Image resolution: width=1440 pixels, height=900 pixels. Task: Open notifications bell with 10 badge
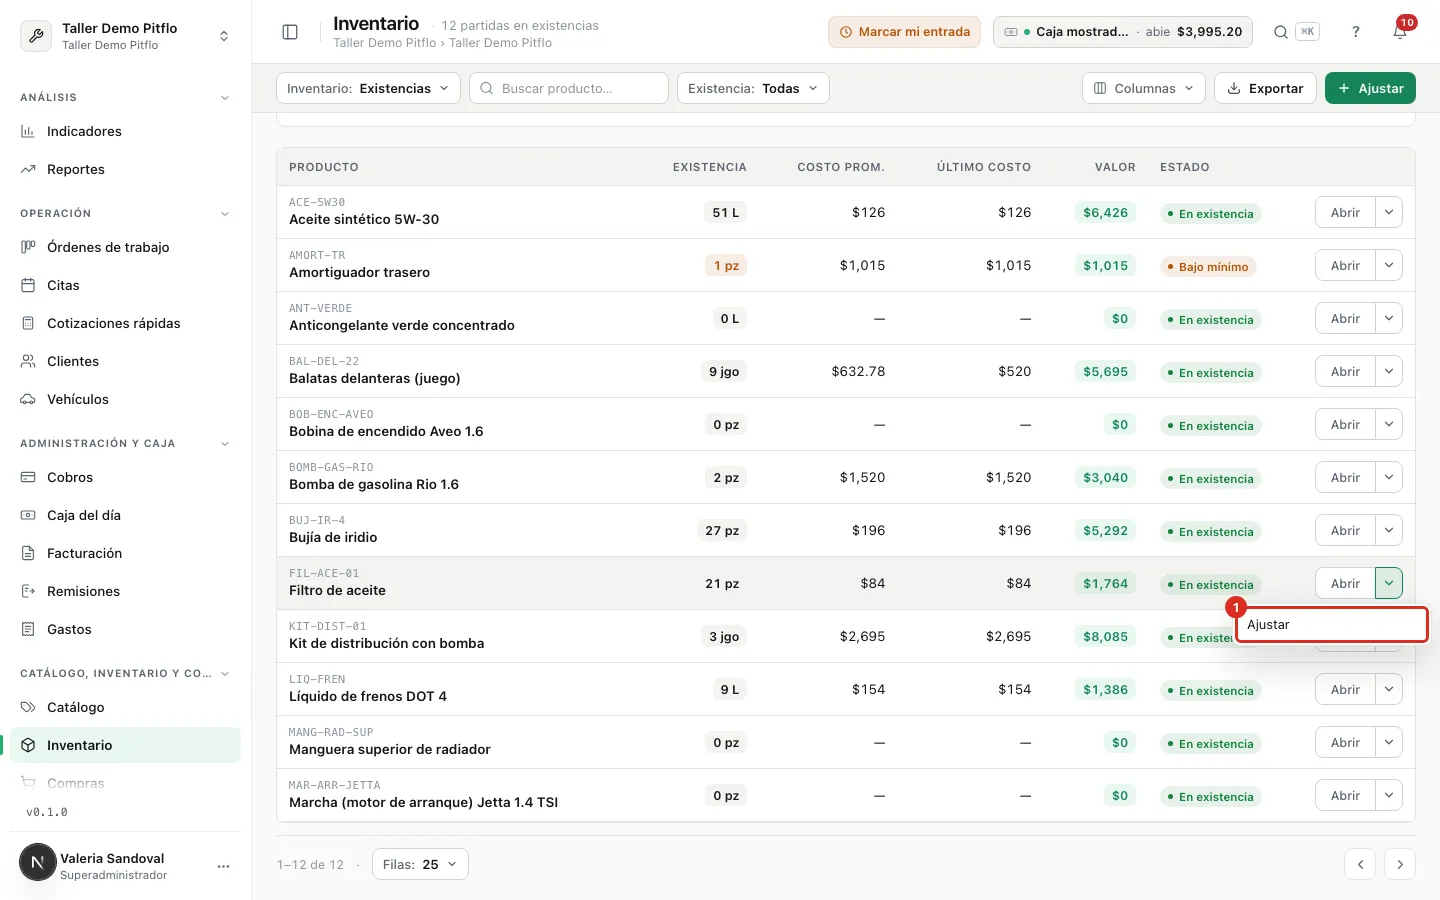(1400, 32)
